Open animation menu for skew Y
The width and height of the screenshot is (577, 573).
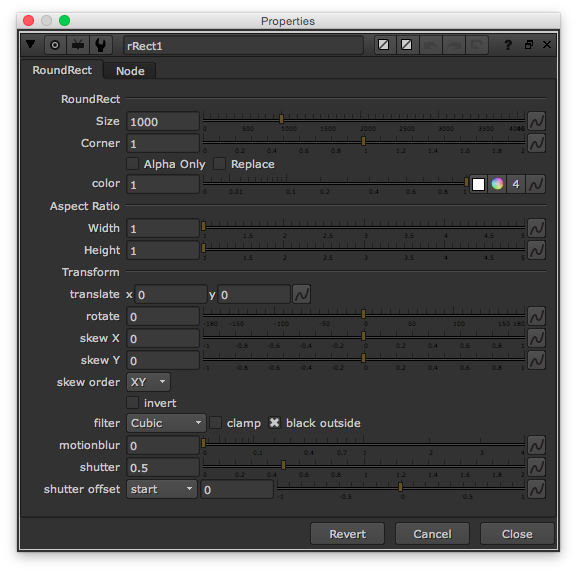[537, 360]
